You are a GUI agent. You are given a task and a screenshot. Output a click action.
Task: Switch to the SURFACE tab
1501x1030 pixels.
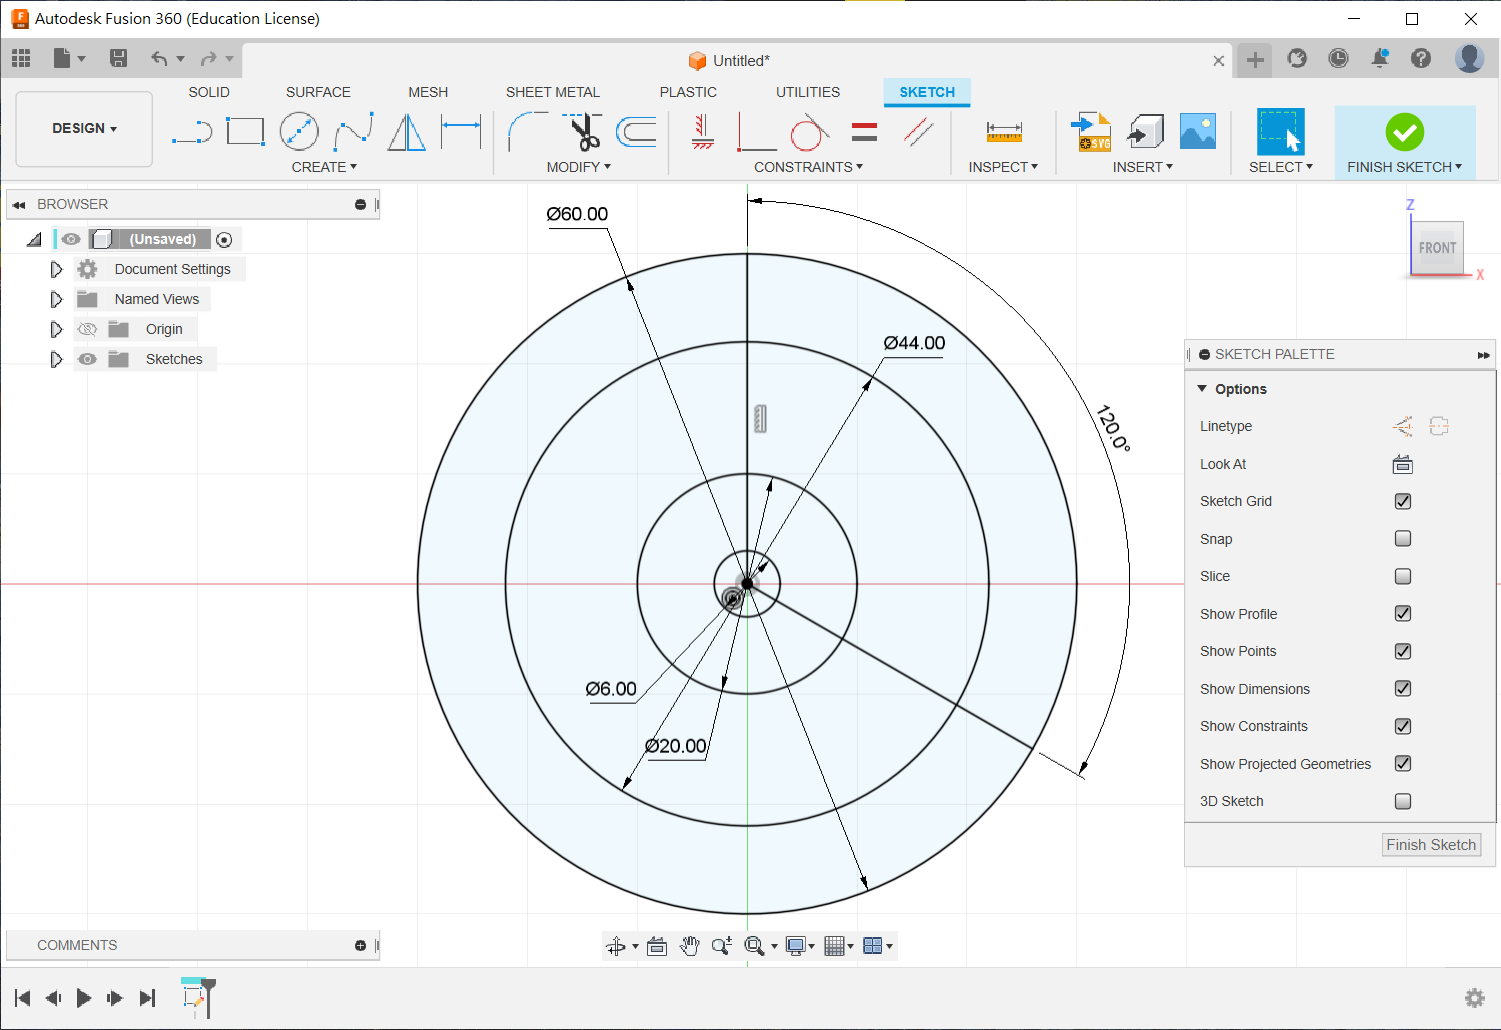318,92
